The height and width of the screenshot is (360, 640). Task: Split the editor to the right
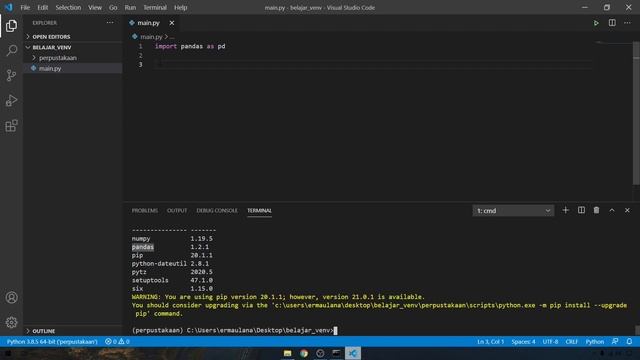612,23
